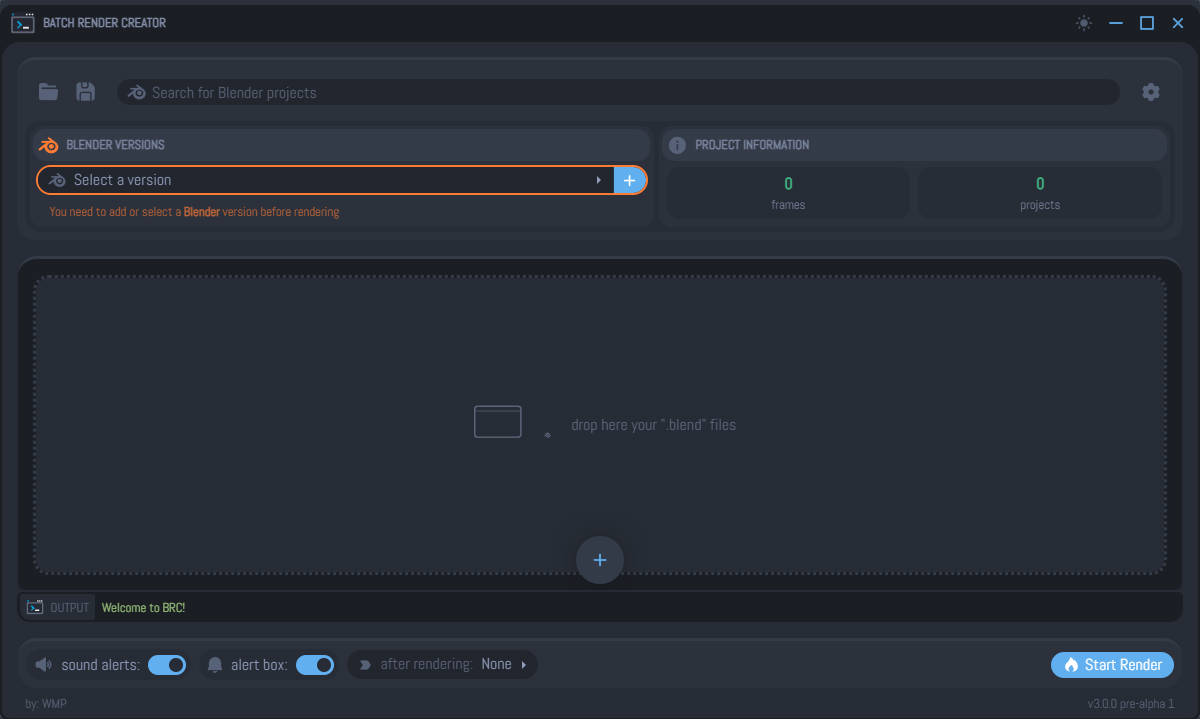Click the save floppy disk icon
Image resolution: width=1200 pixels, height=719 pixels.
click(86, 92)
